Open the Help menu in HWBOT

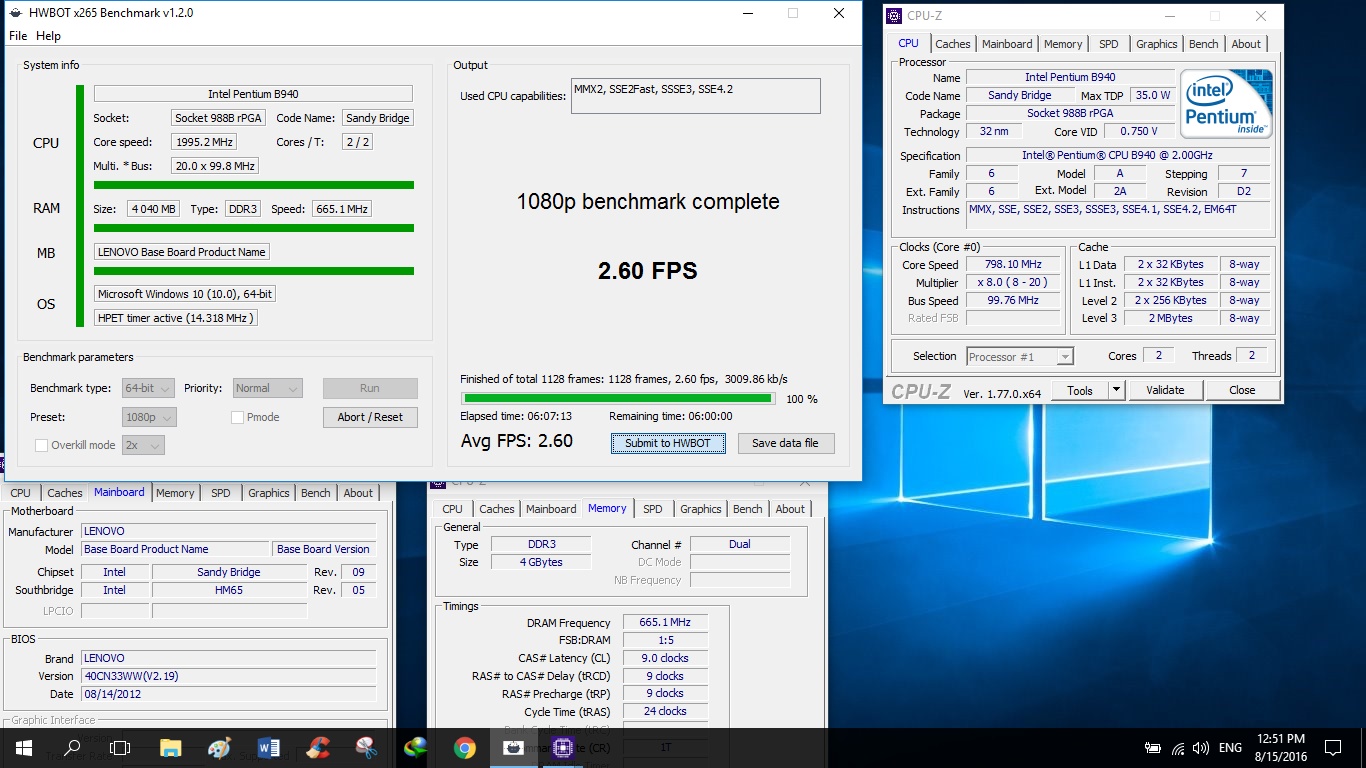(48, 36)
